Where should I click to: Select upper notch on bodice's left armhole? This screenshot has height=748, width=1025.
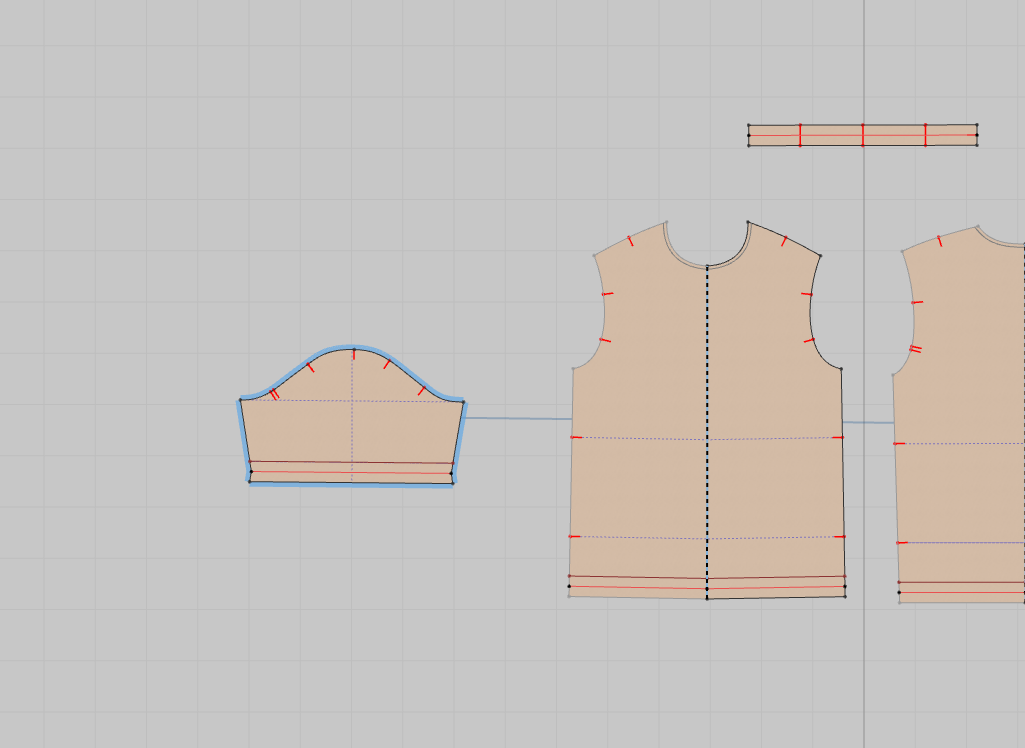tap(606, 294)
